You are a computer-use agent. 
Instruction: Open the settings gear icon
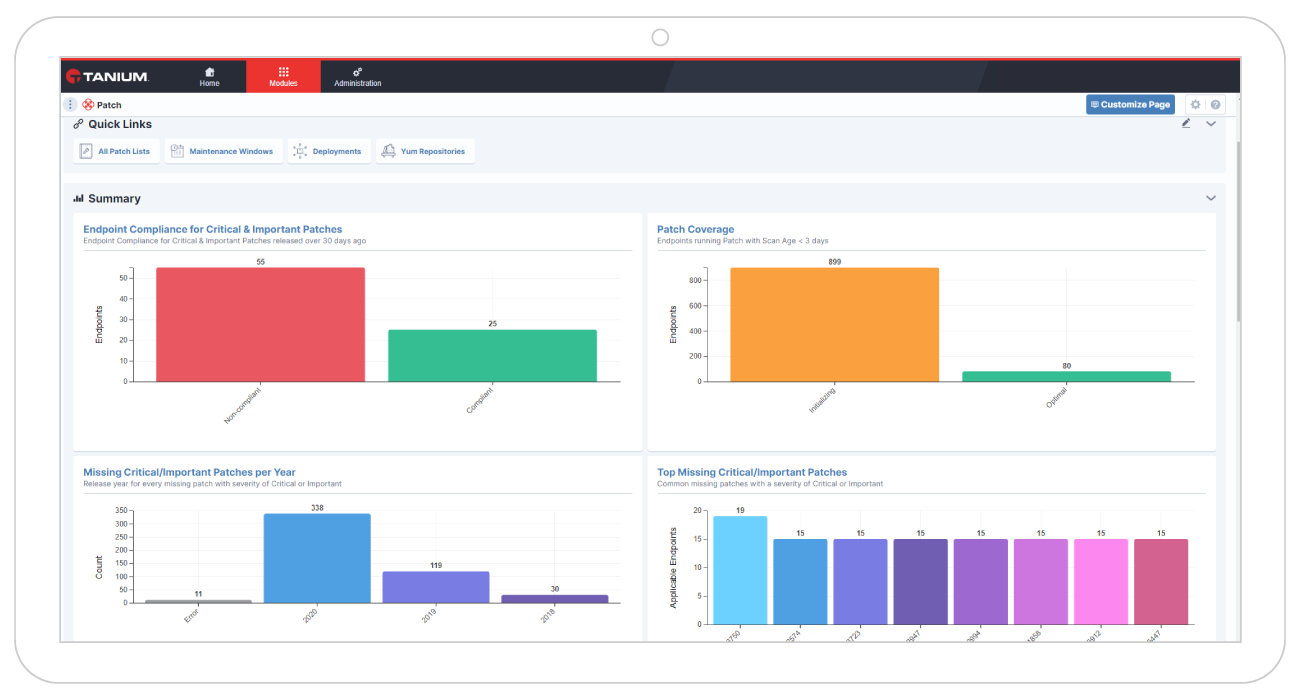tap(1194, 105)
